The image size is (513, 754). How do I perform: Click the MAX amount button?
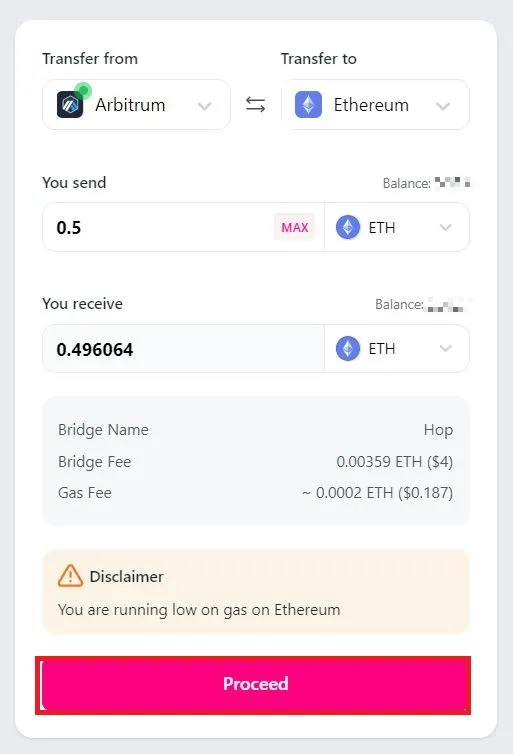(294, 227)
